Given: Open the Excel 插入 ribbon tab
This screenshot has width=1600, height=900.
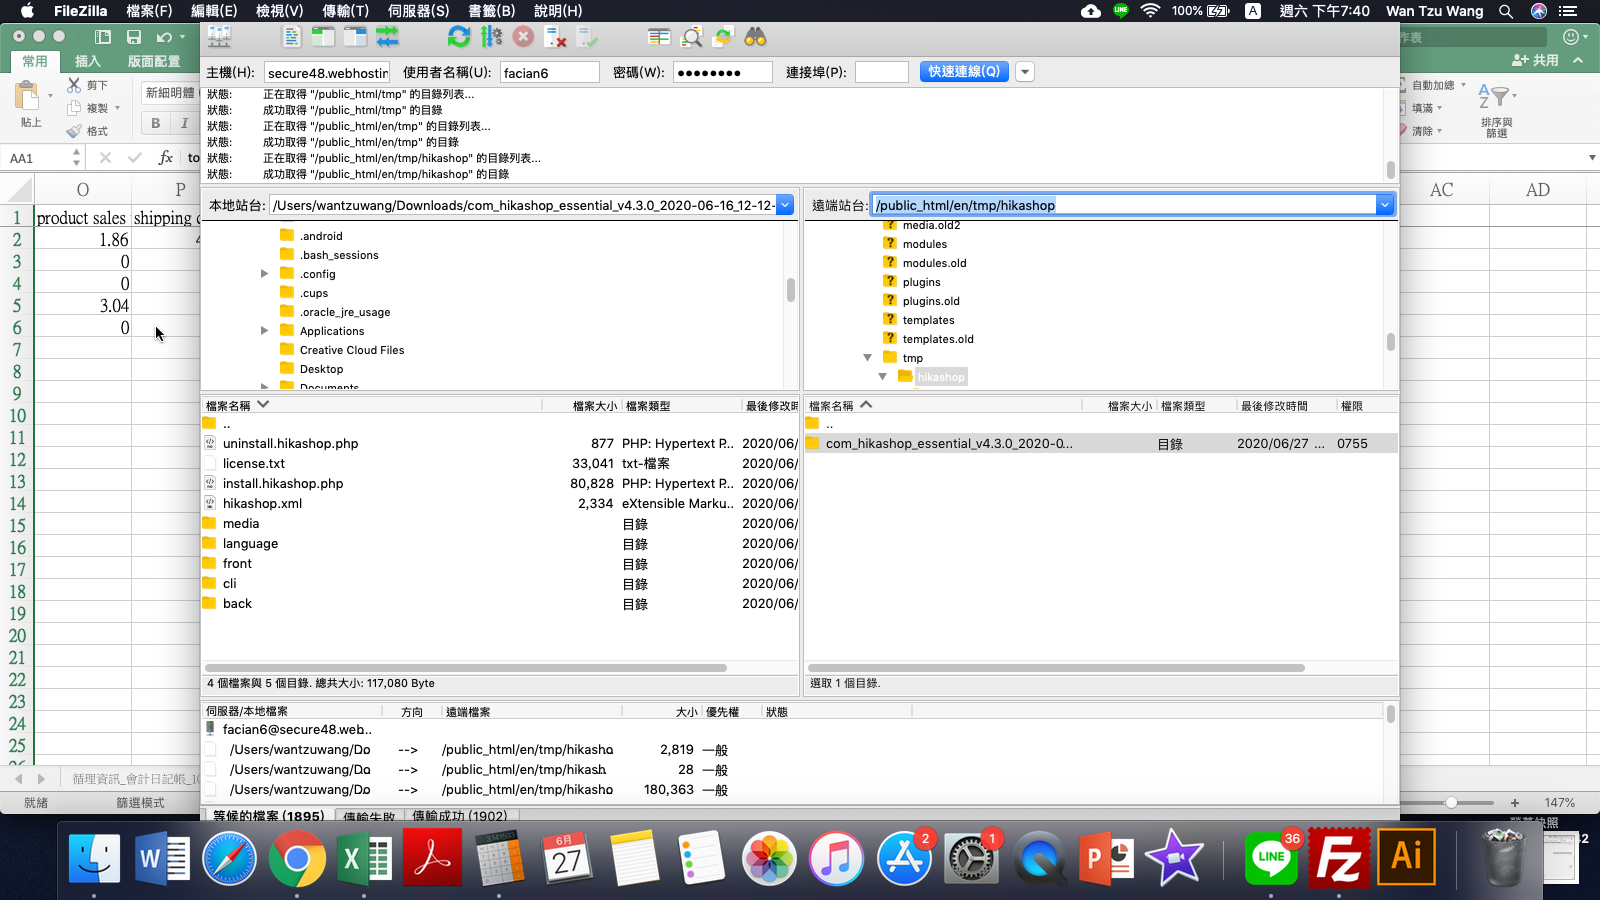Looking at the screenshot, I should (x=88, y=61).
